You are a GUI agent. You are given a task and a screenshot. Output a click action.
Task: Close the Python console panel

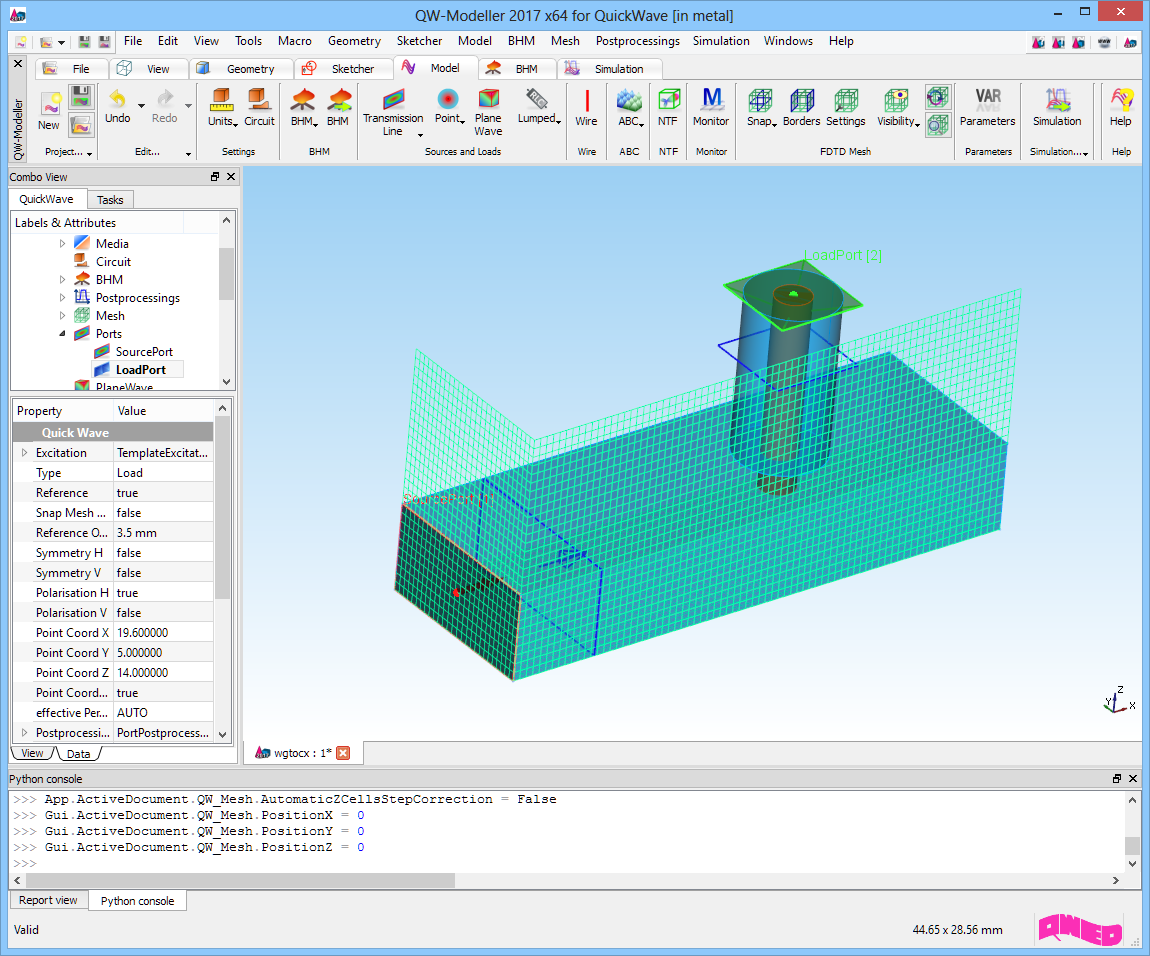pyautogui.click(x=1133, y=778)
